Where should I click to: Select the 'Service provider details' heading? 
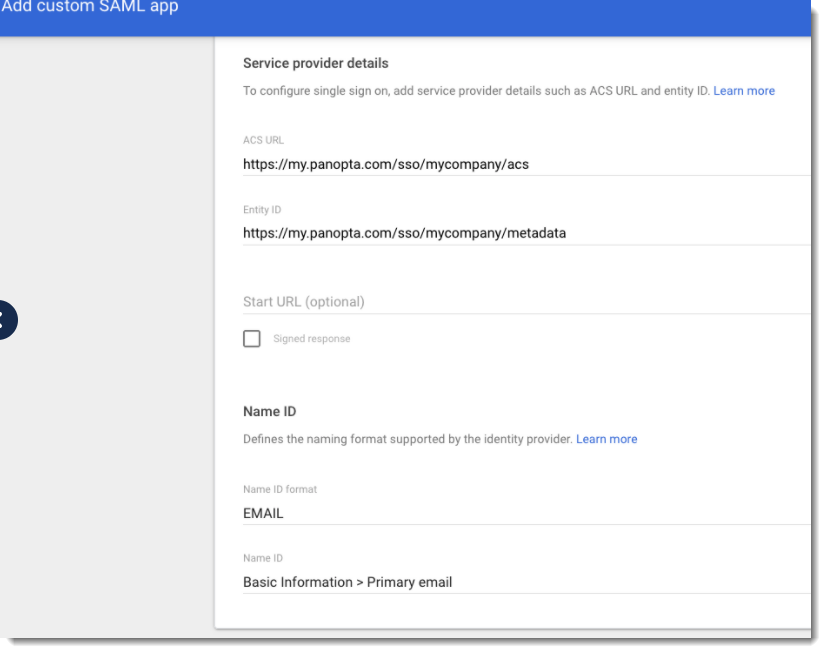tap(316, 63)
